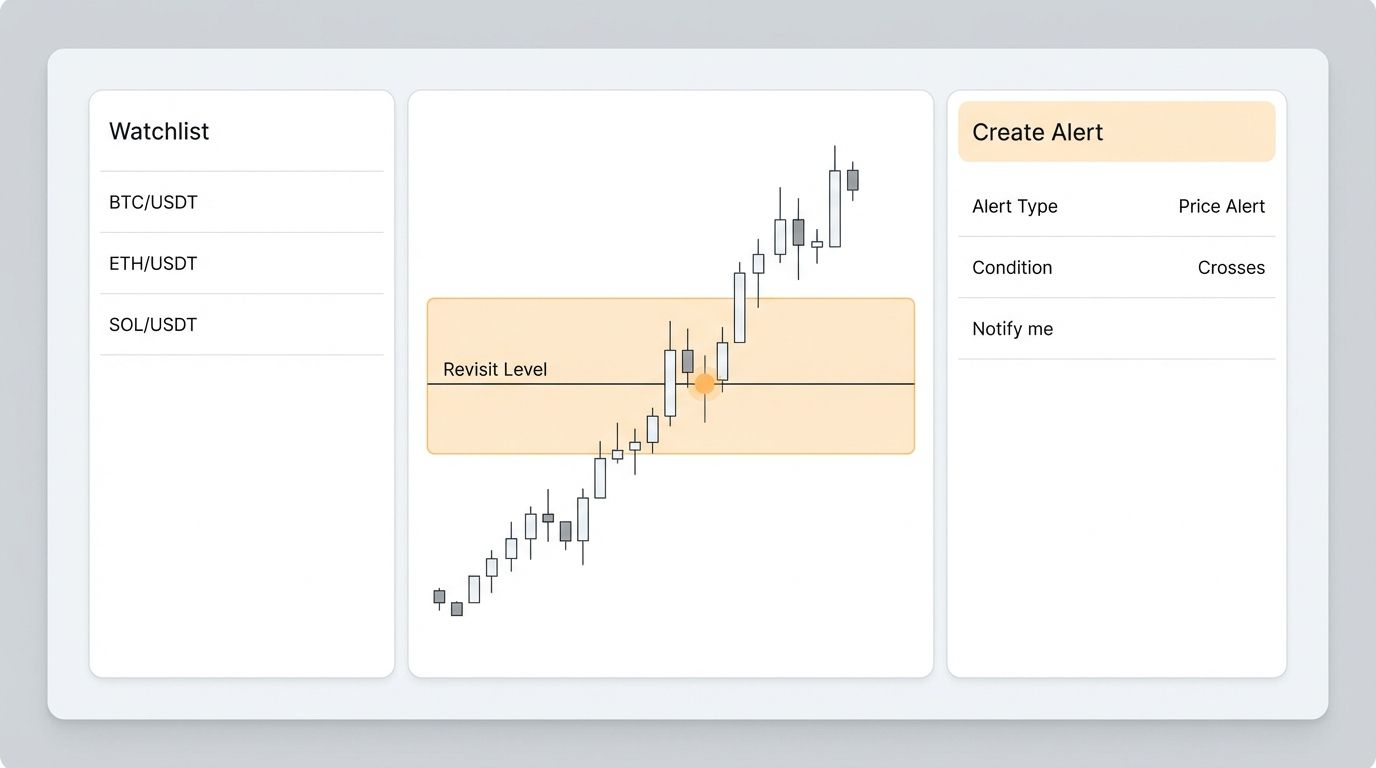
Task: Select the topmost rightmost dark candlestick
Action: coord(852,180)
